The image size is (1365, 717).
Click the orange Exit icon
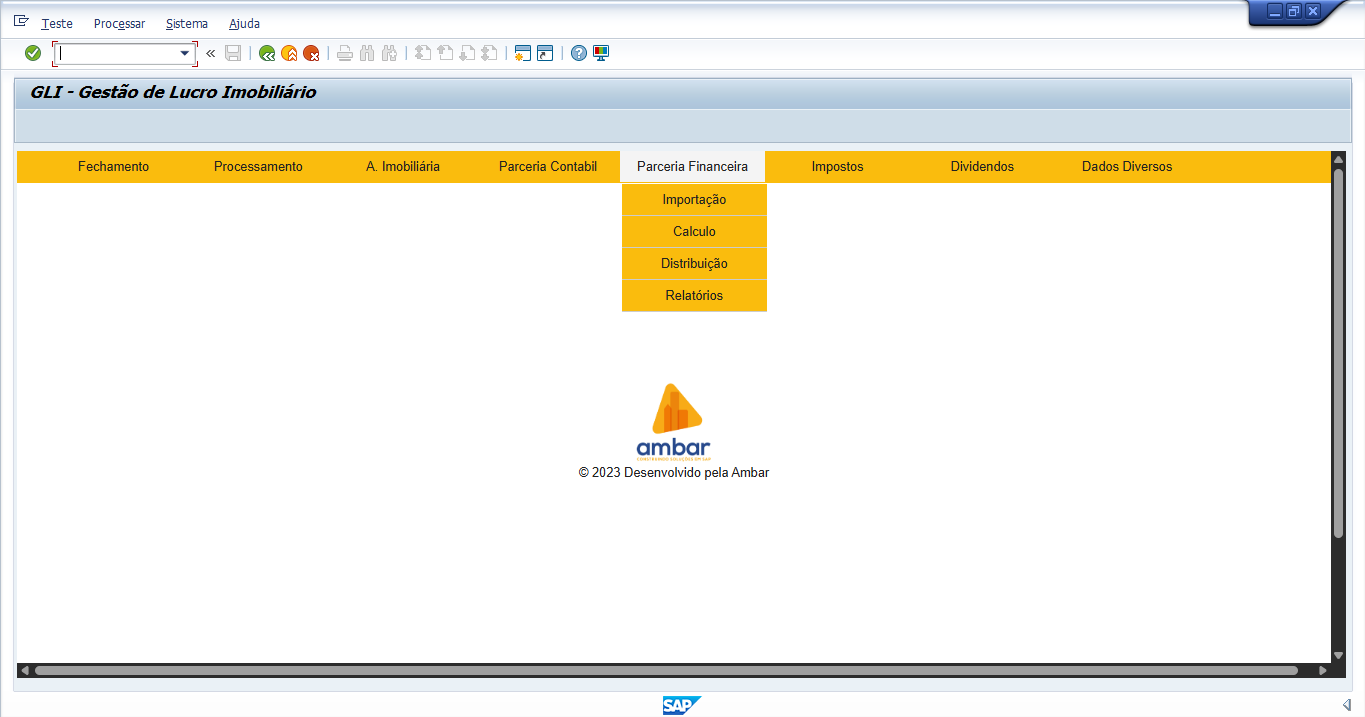pos(289,53)
